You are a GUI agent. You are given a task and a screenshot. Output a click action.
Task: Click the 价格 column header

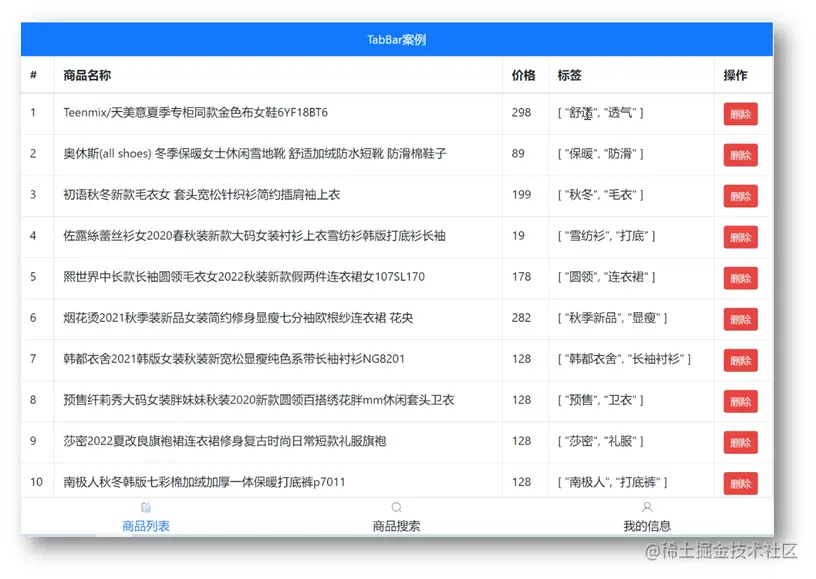(524, 75)
